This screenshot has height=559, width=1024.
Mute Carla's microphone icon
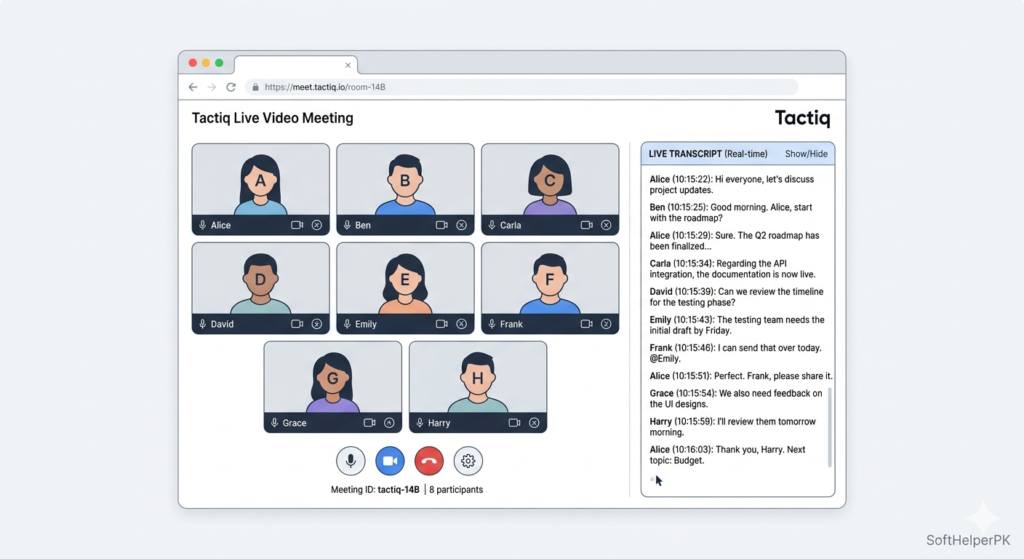tap(492, 225)
